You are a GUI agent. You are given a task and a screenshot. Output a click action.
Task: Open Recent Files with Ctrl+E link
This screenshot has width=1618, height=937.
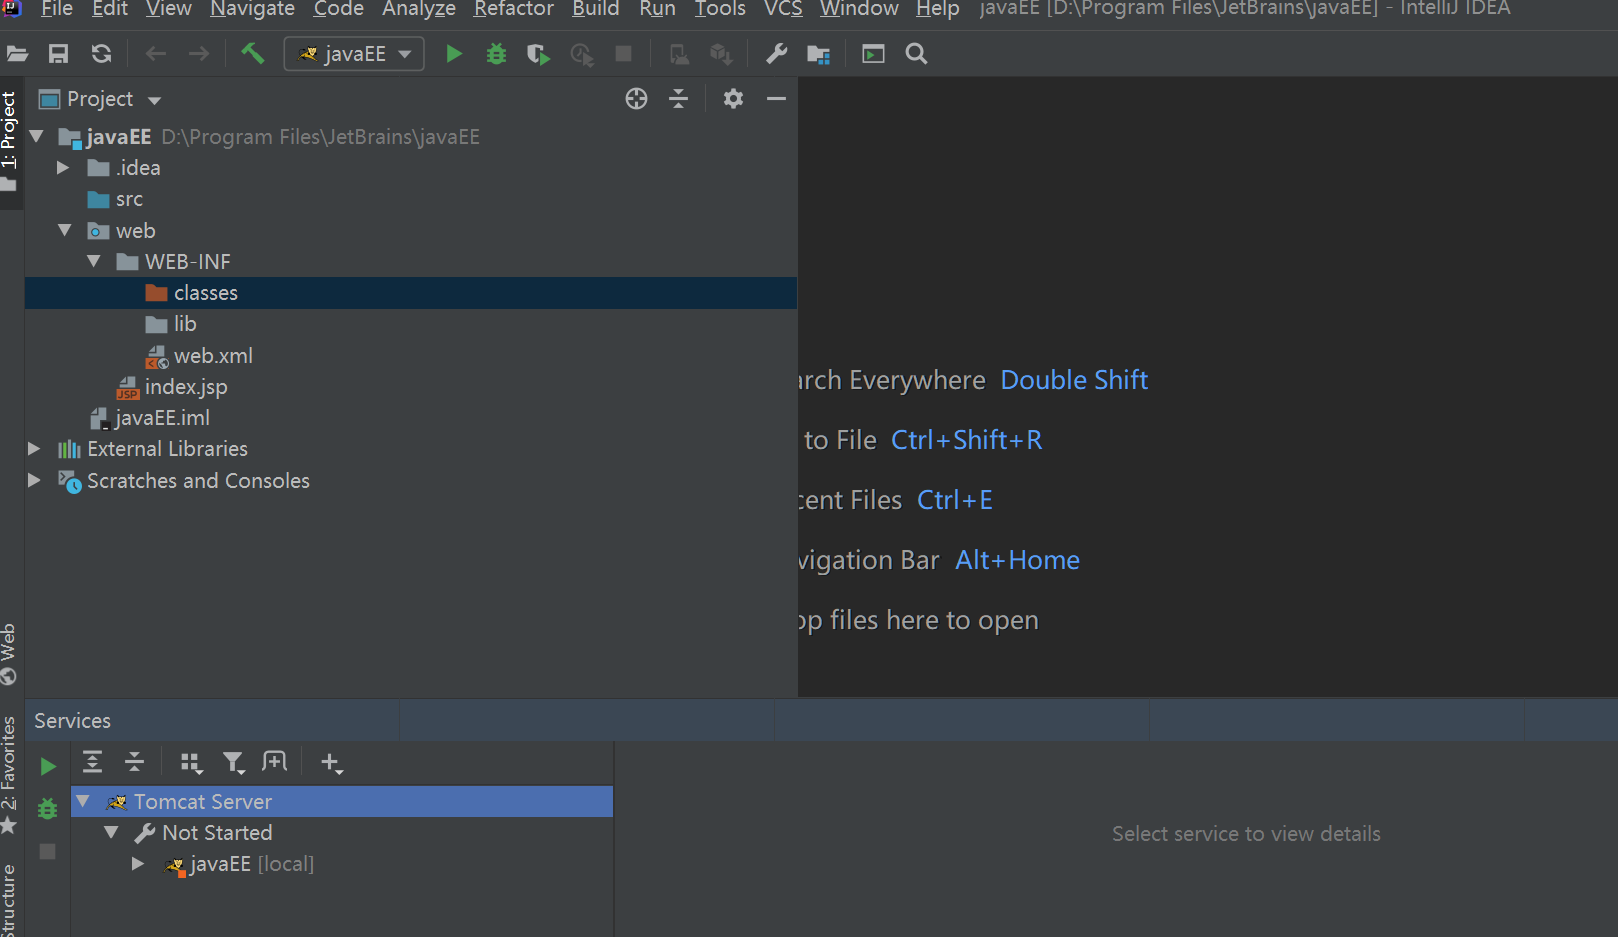(x=954, y=499)
